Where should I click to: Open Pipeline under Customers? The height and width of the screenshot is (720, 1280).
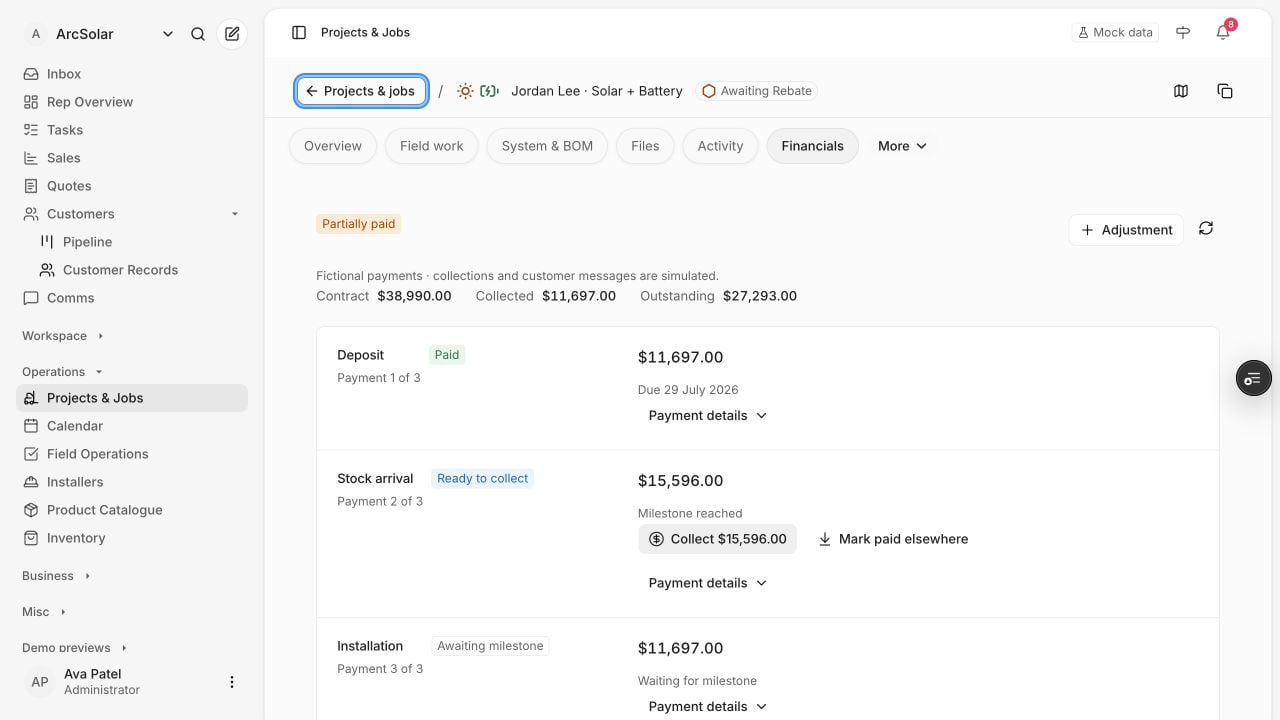point(140,242)
